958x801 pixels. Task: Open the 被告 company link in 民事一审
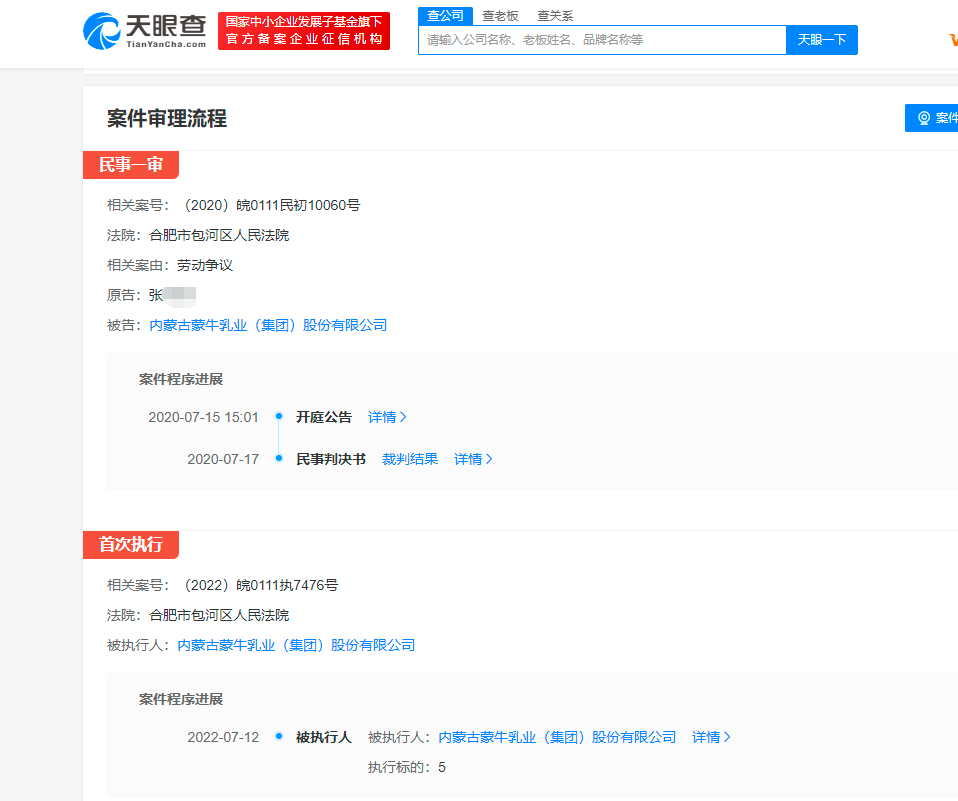tap(268, 325)
